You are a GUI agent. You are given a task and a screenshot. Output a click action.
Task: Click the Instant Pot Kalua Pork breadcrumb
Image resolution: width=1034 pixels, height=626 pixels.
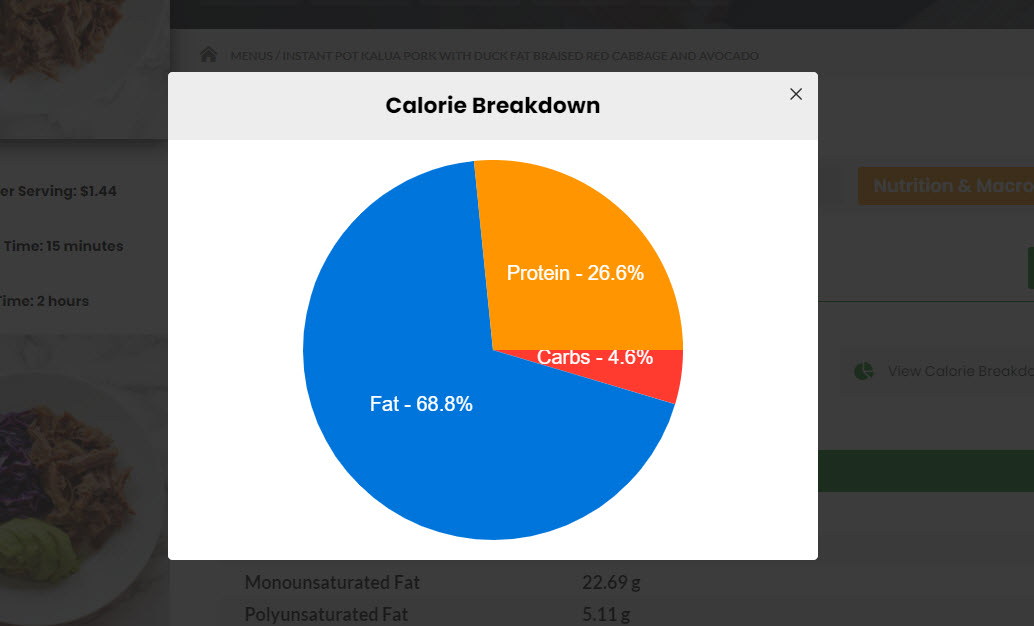(520, 56)
